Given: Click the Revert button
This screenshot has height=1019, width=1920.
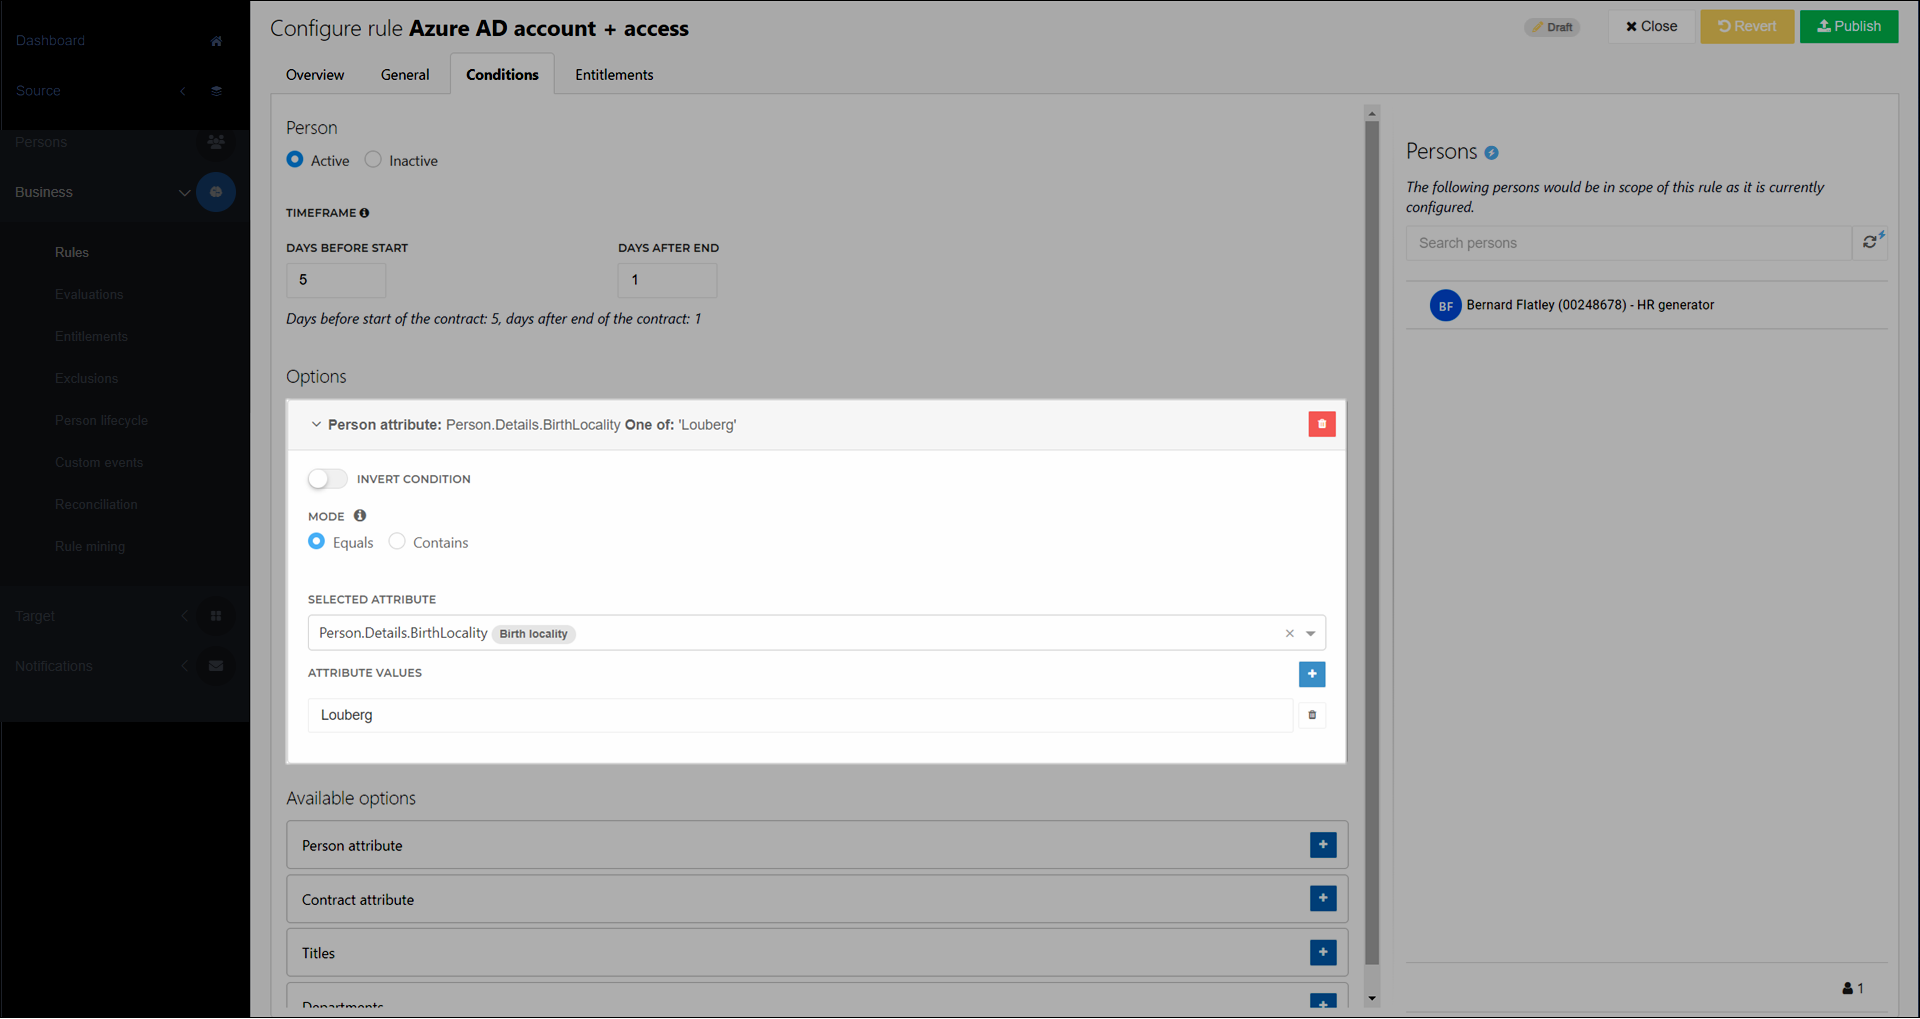Looking at the screenshot, I should point(1747,26).
